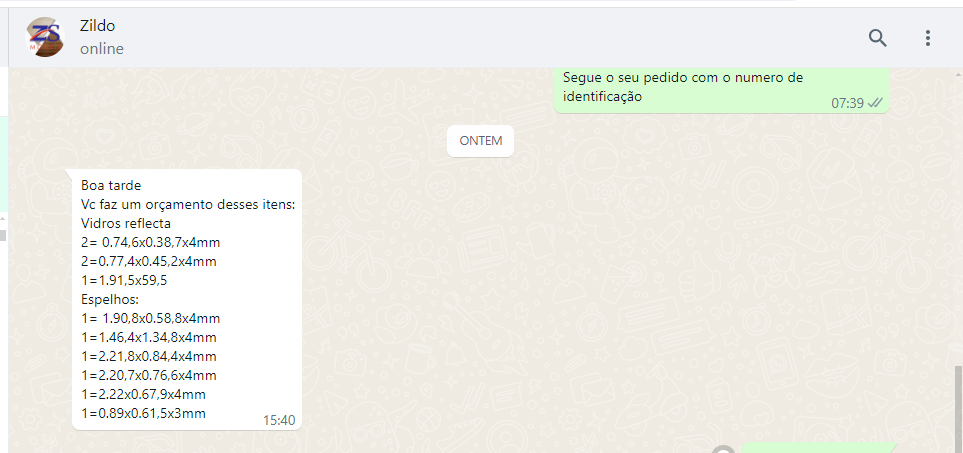
Task: Click the double check read receipt icon
Action: click(x=875, y=103)
